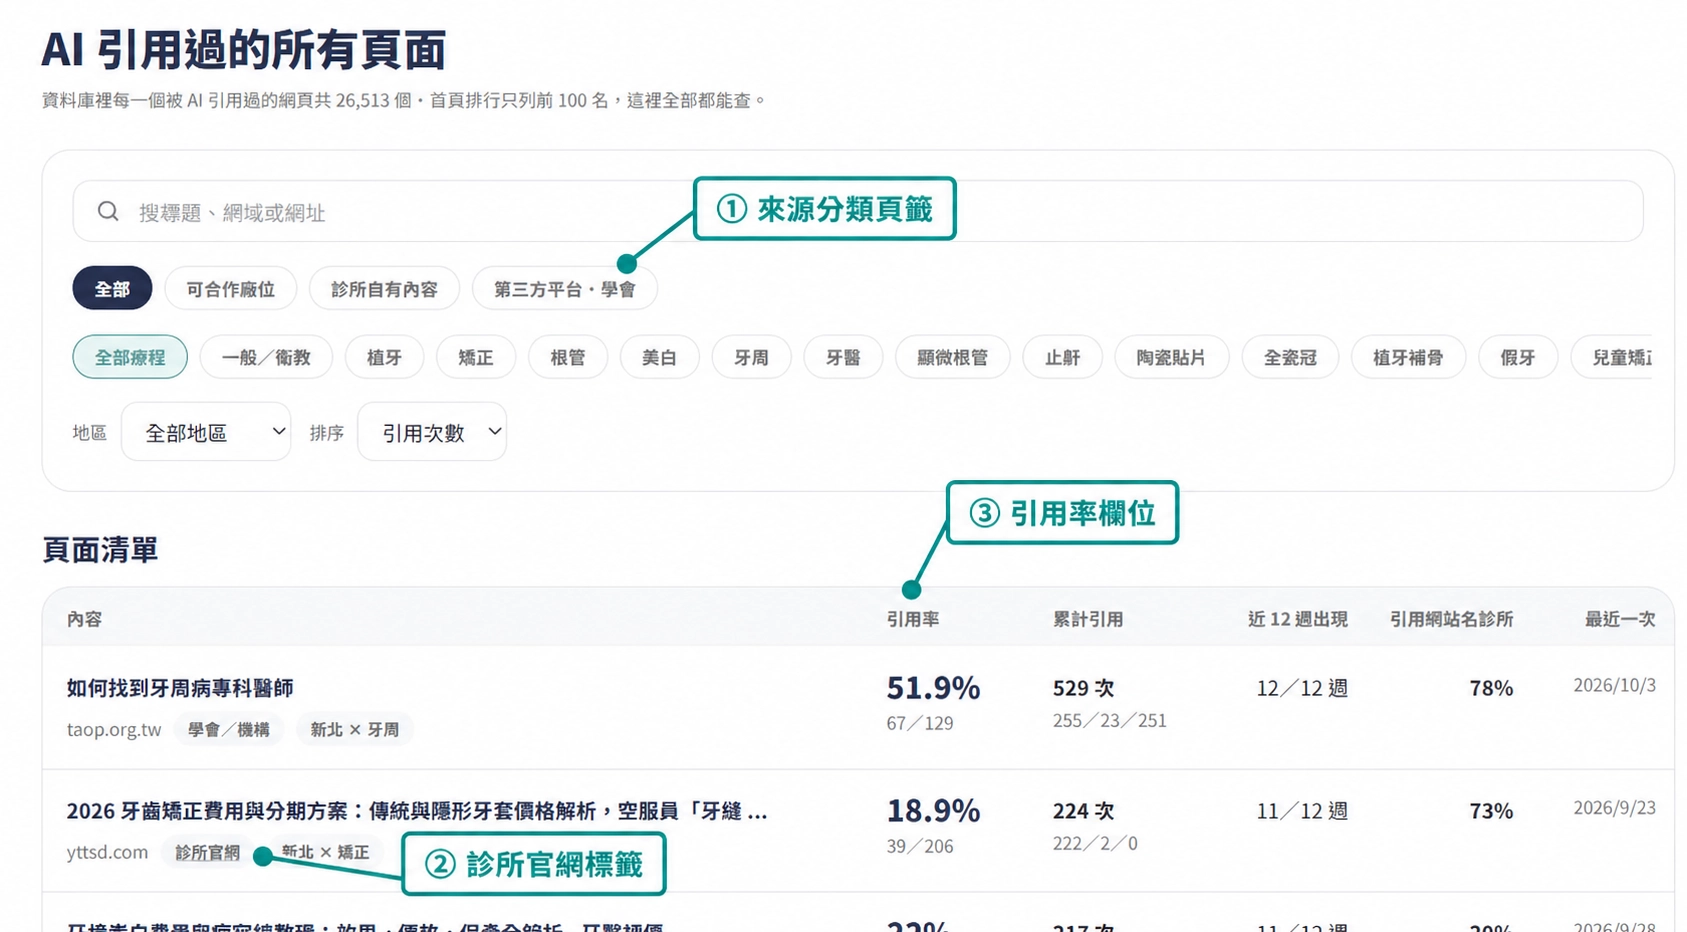Click the 2026/10/3 date cell
The image size is (1687, 932).
1614,685
